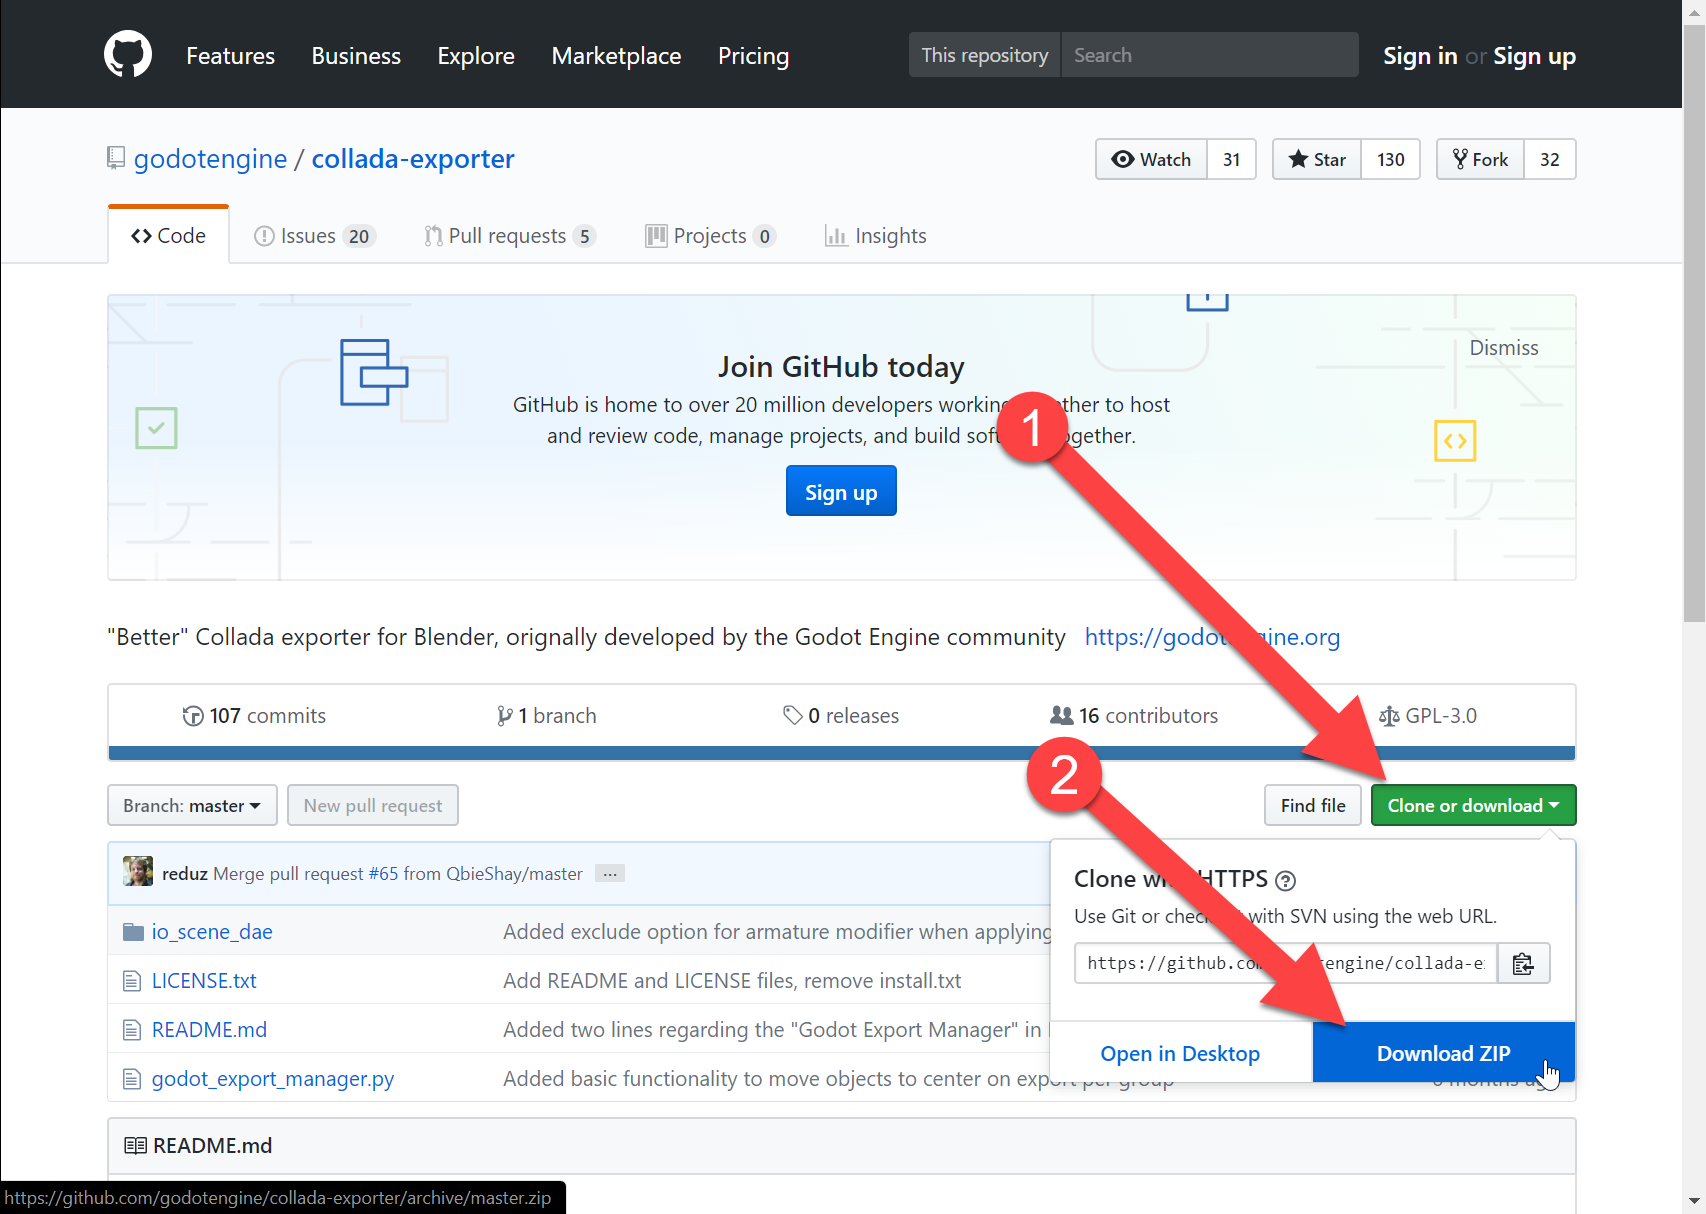Copy clone URL with clipboard icon
This screenshot has height=1214, width=1706.
click(x=1523, y=963)
